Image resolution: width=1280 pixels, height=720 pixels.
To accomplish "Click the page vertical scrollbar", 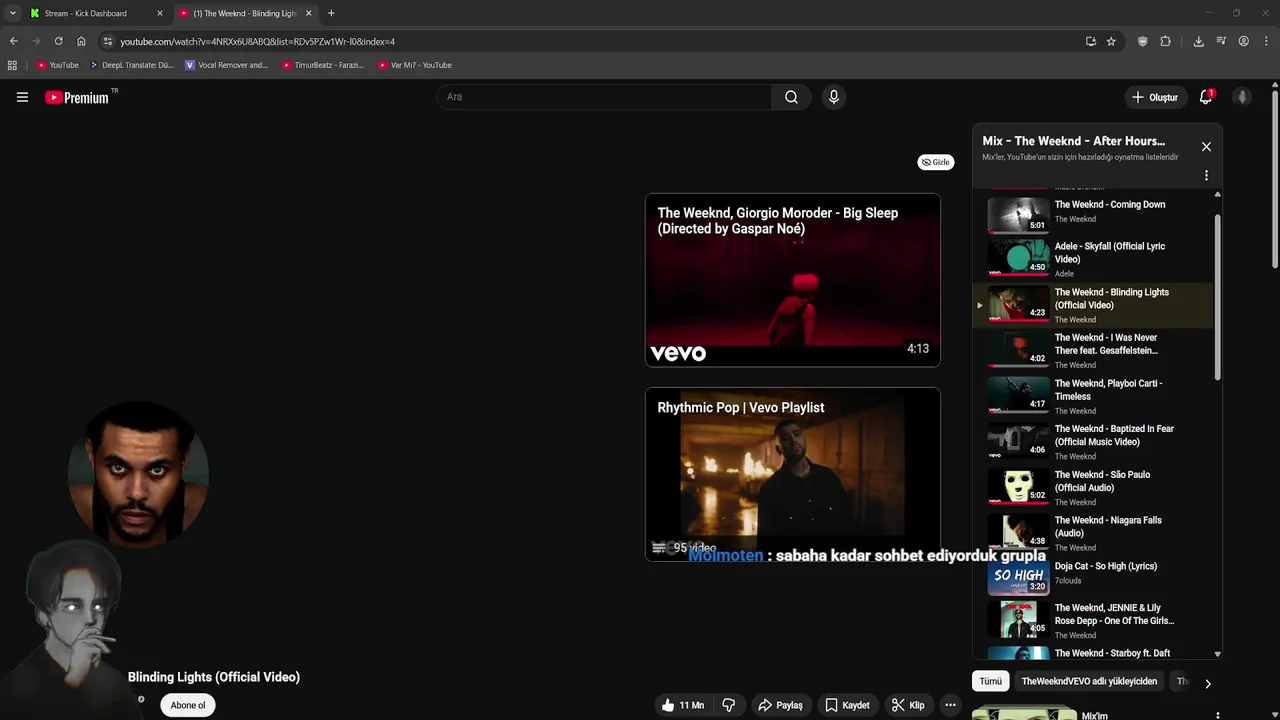I will 1275,180.
